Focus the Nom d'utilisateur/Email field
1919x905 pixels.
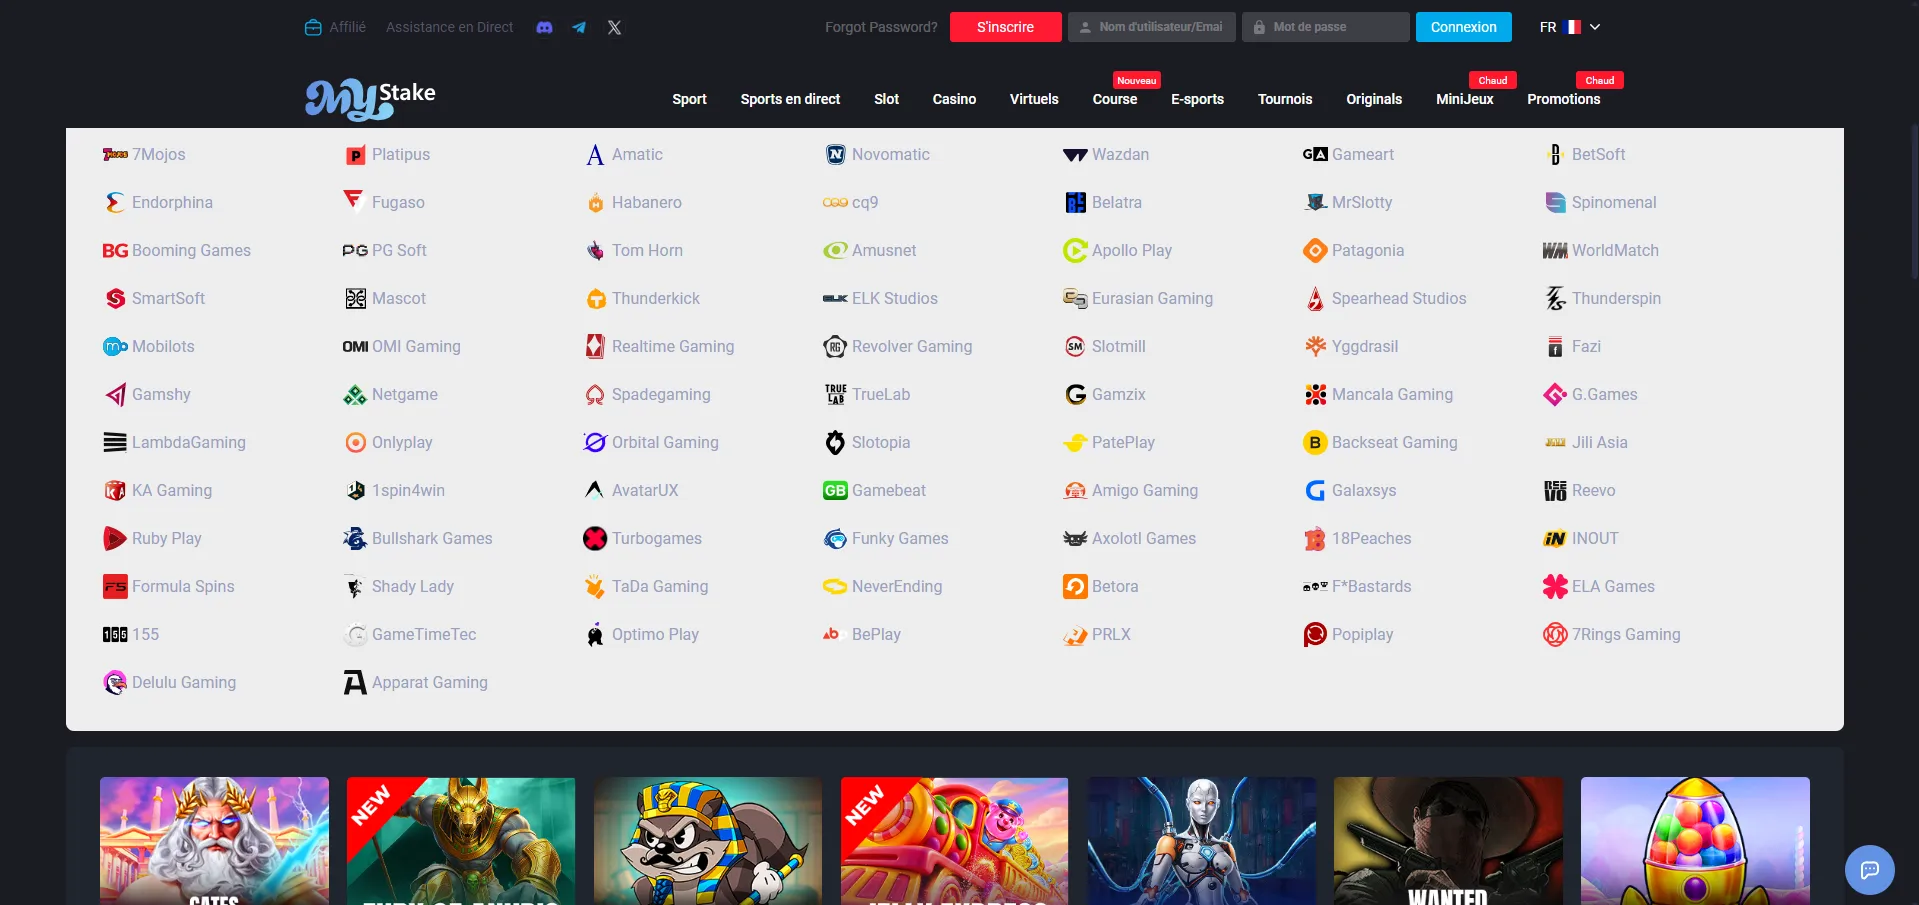point(1152,27)
